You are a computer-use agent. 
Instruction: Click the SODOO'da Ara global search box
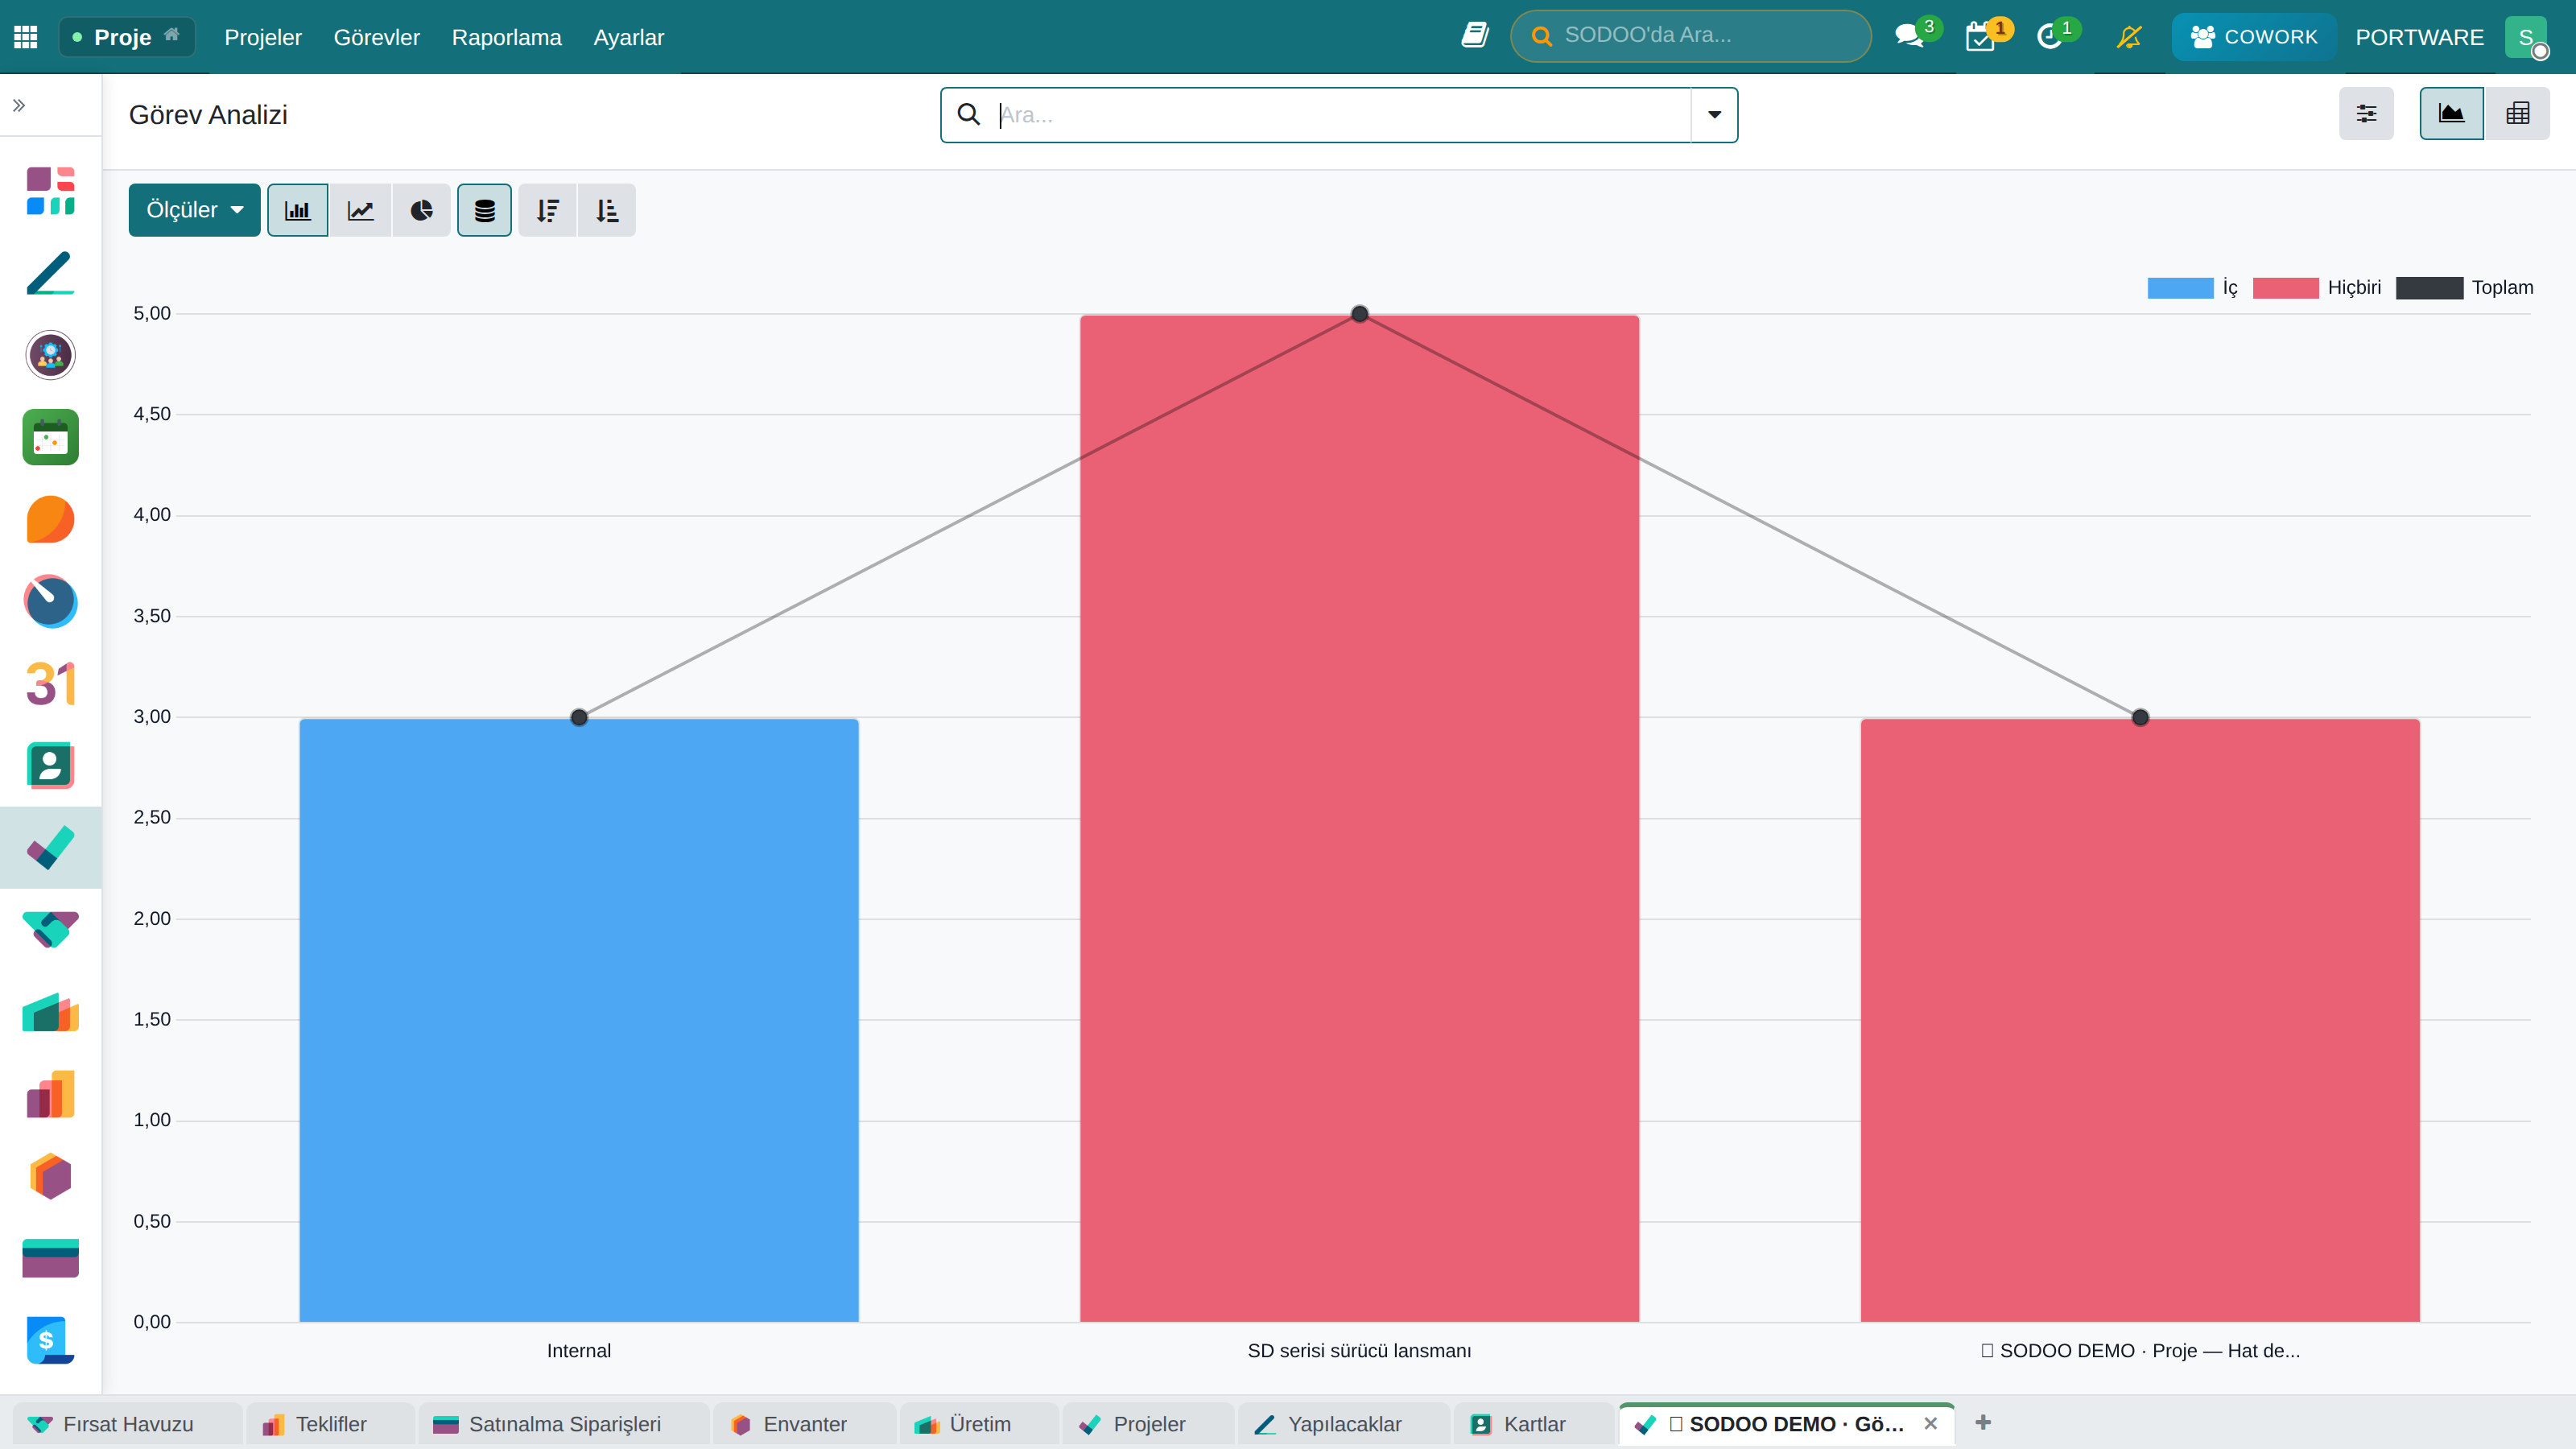[1691, 36]
